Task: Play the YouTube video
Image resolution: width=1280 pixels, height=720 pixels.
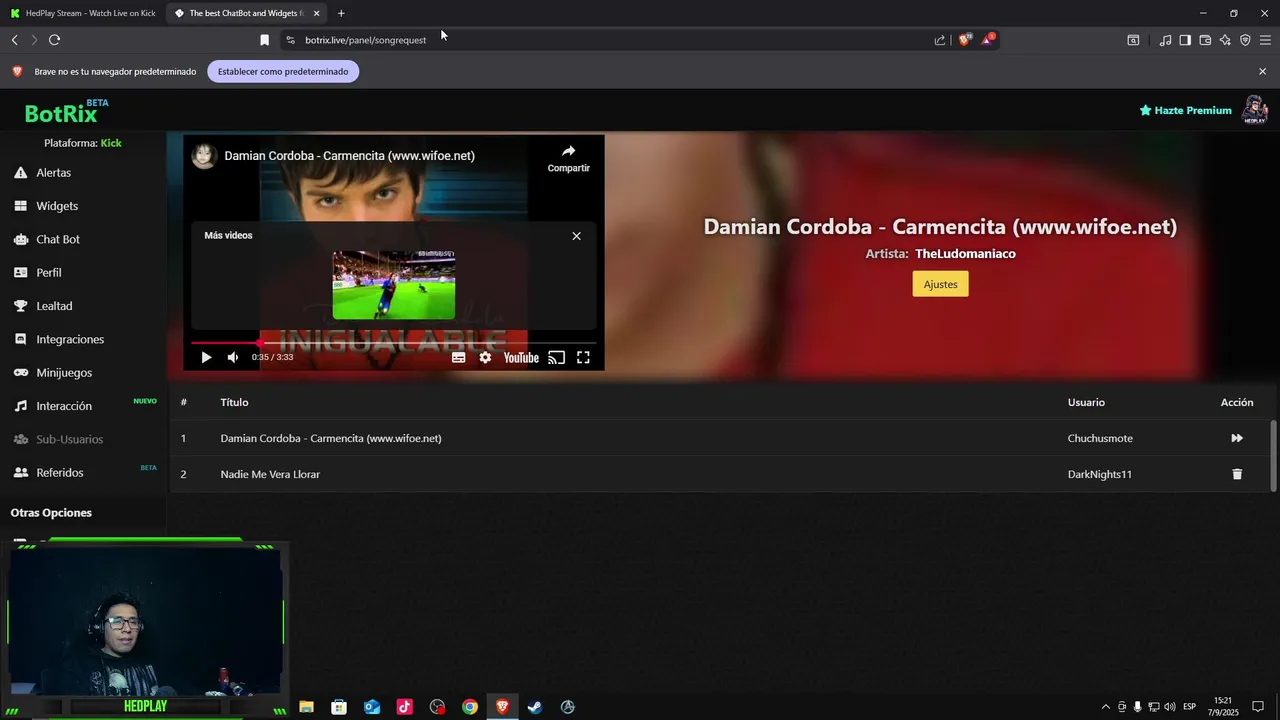Action: 206,357
